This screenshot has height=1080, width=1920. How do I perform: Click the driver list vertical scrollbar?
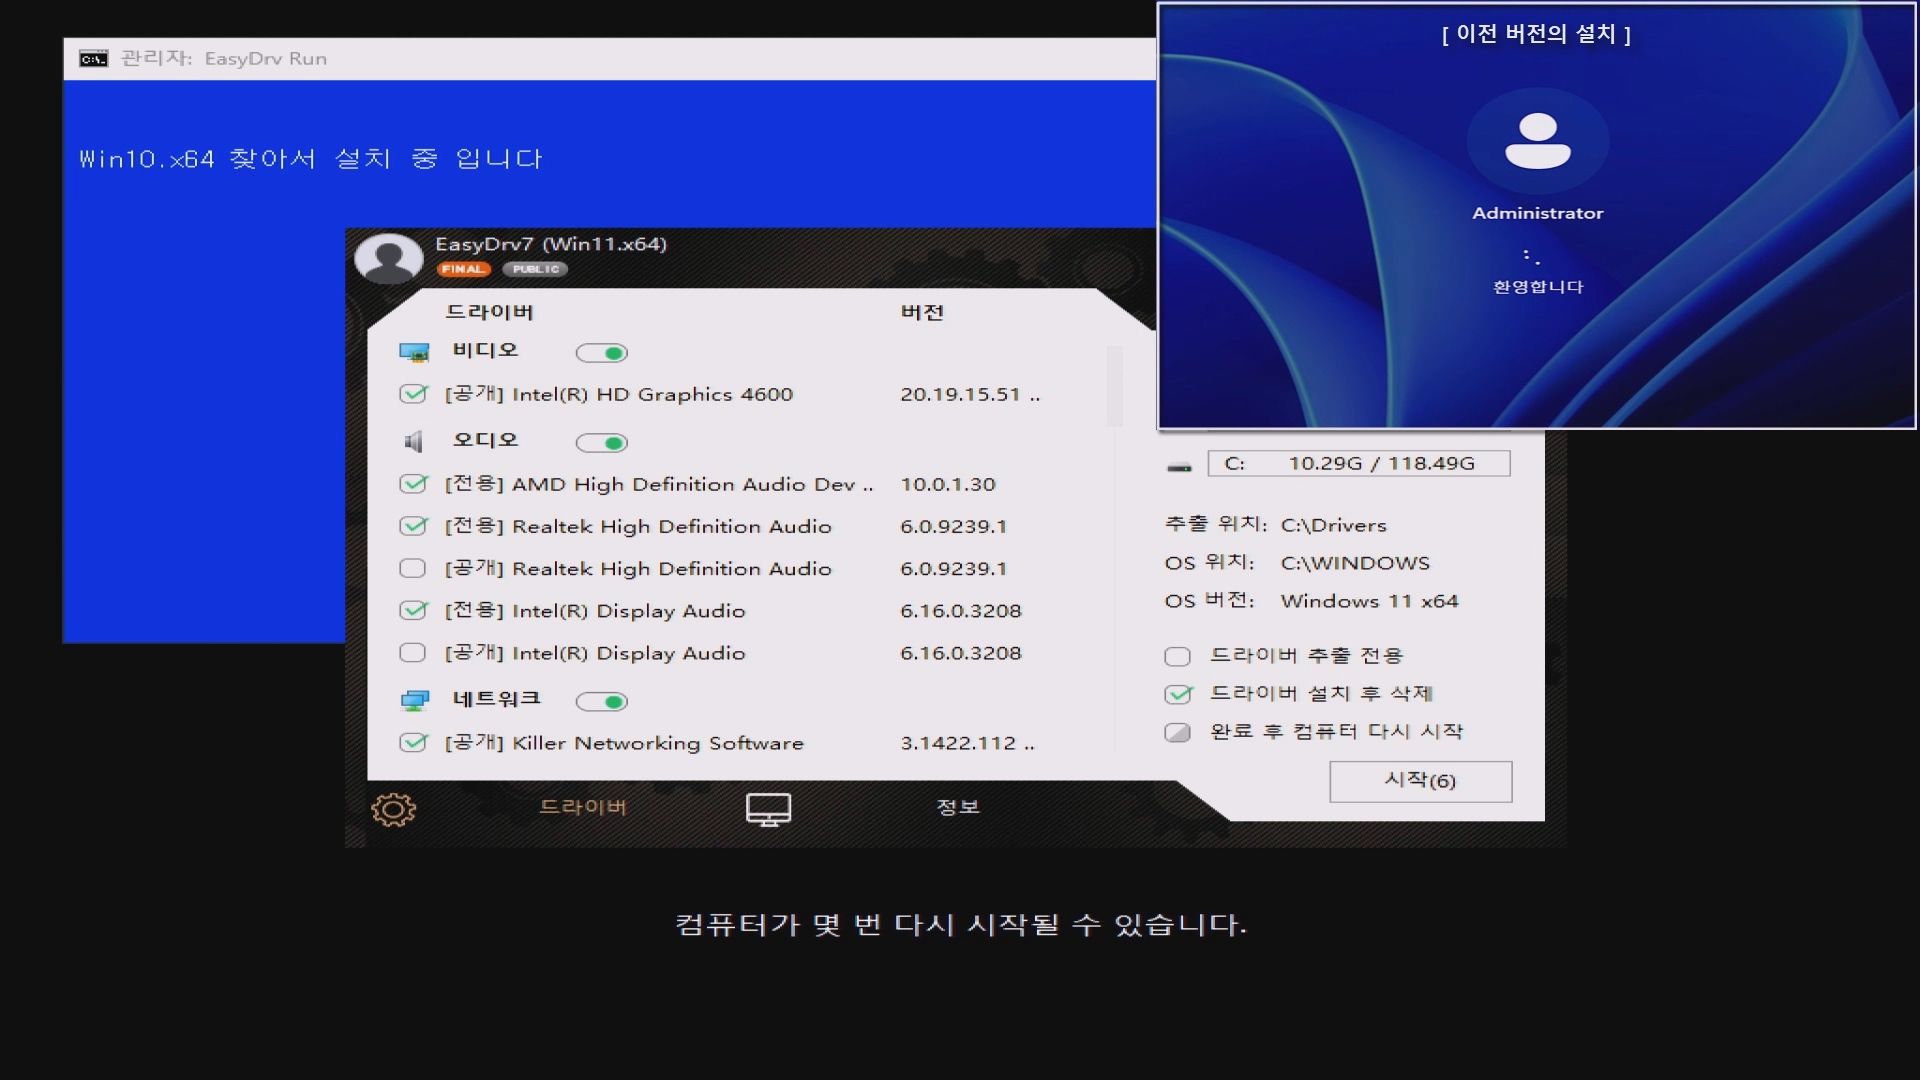click(x=1114, y=386)
